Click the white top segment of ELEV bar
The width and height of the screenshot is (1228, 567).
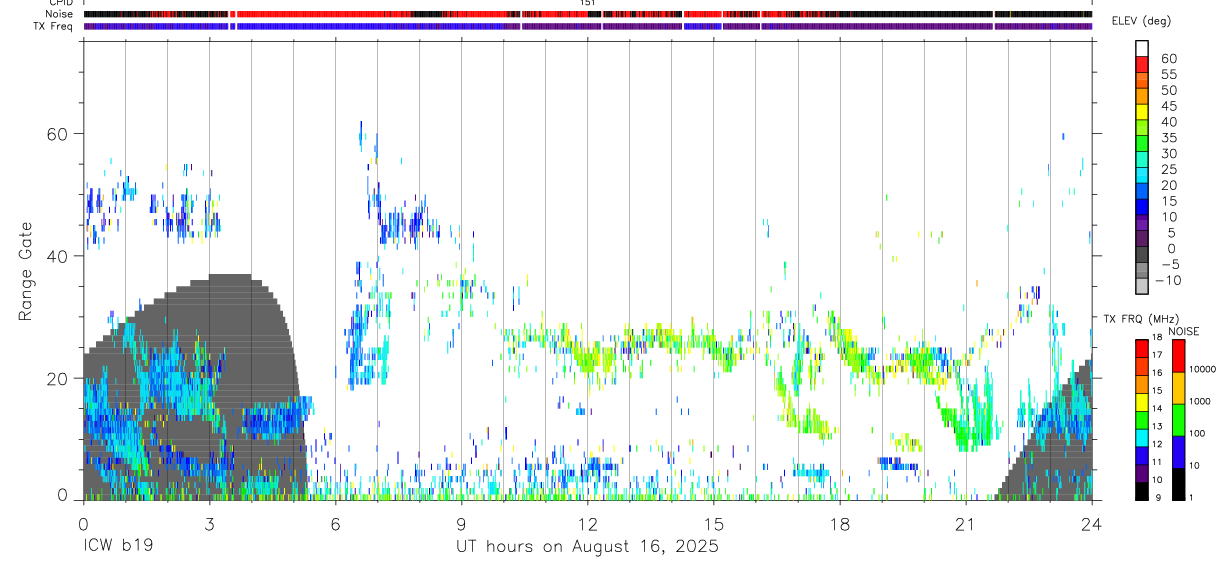[1142, 47]
